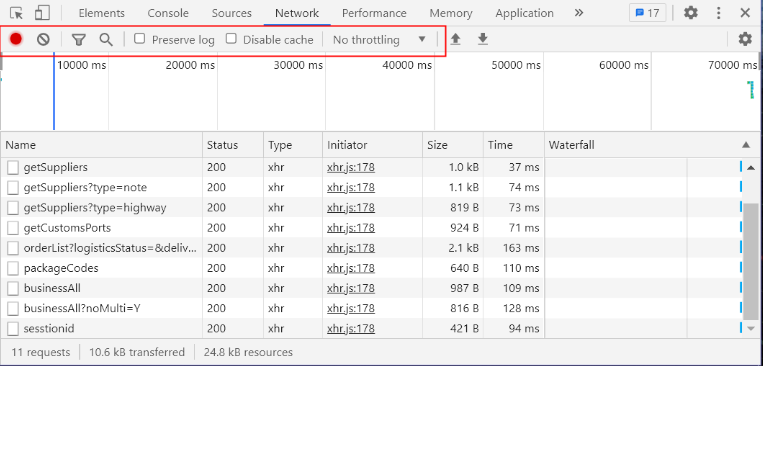The image size is (763, 470).
Task: Click 24.8 kB resources summary
Action: [x=248, y=352]
